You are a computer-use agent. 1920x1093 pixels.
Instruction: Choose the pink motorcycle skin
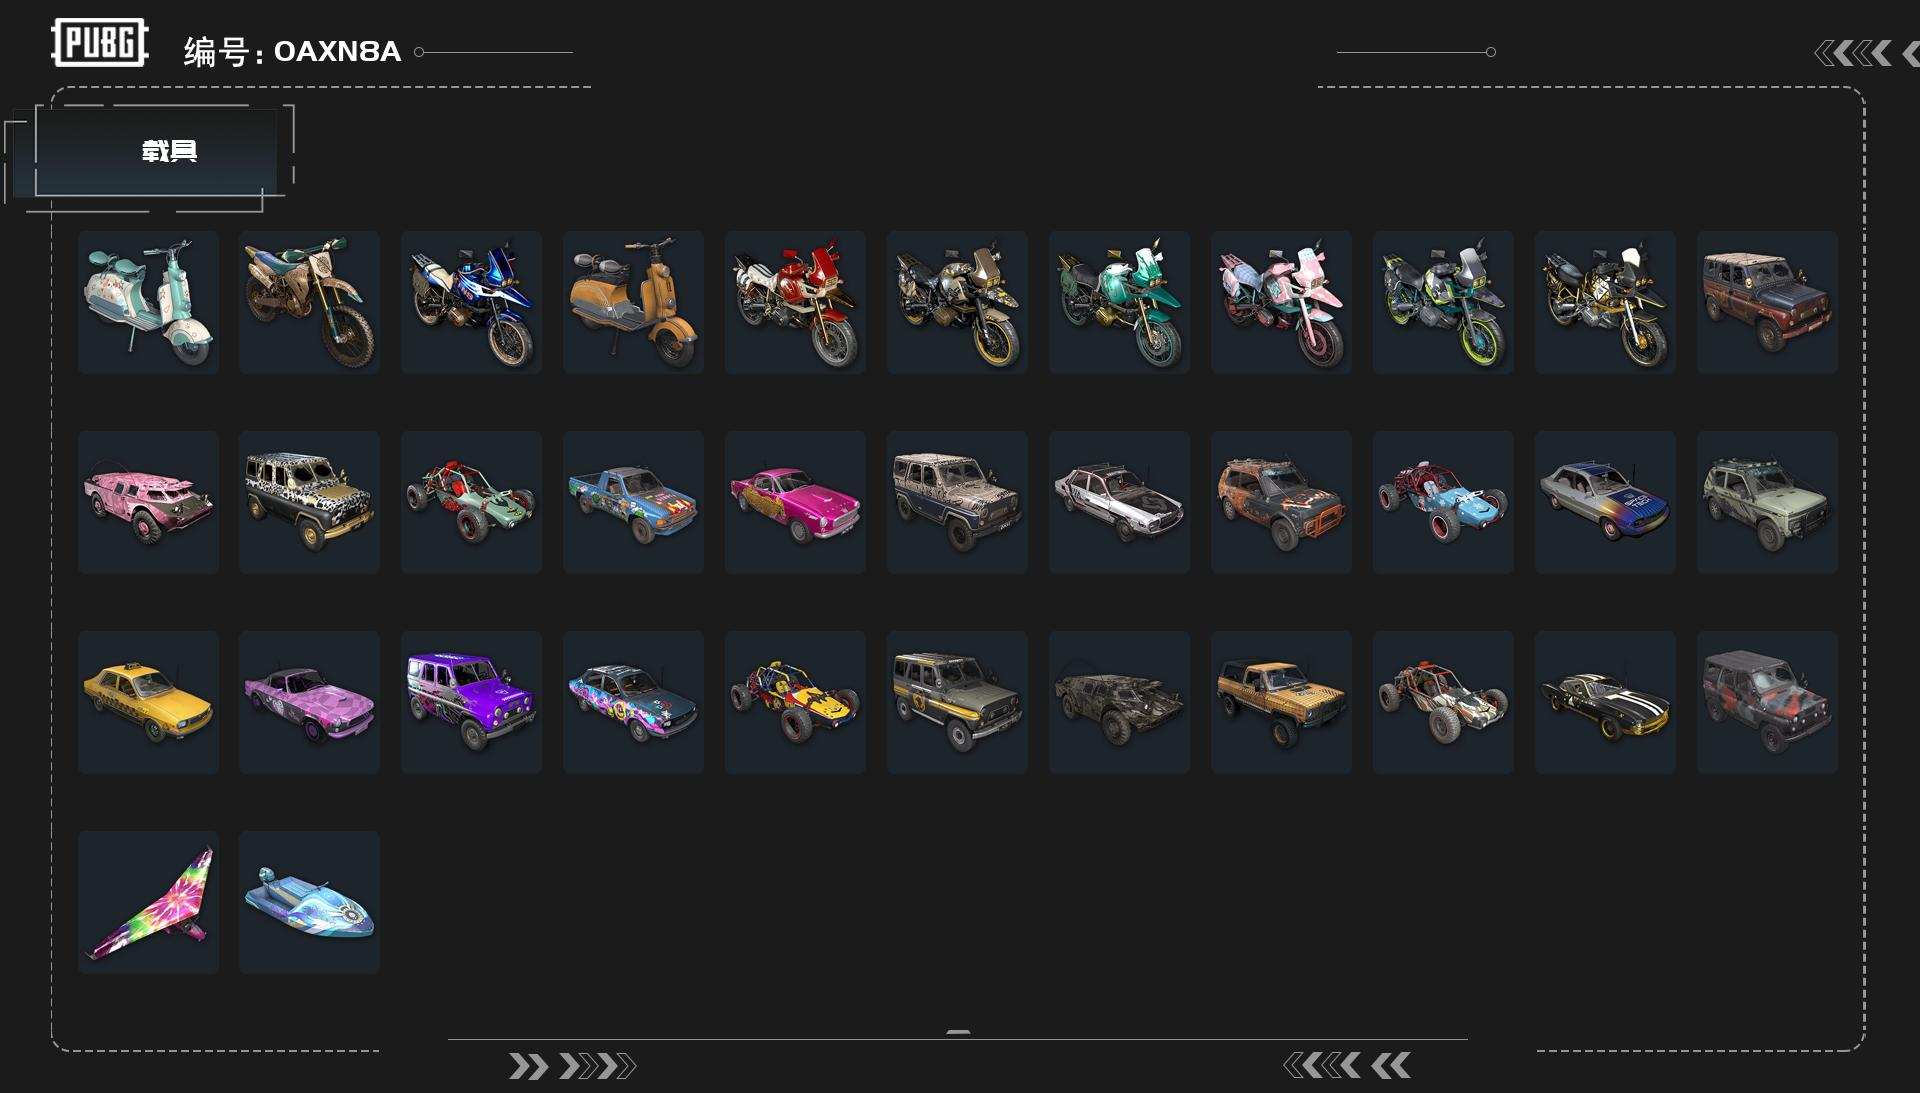pyautogui.click(x=1281, y=302)
